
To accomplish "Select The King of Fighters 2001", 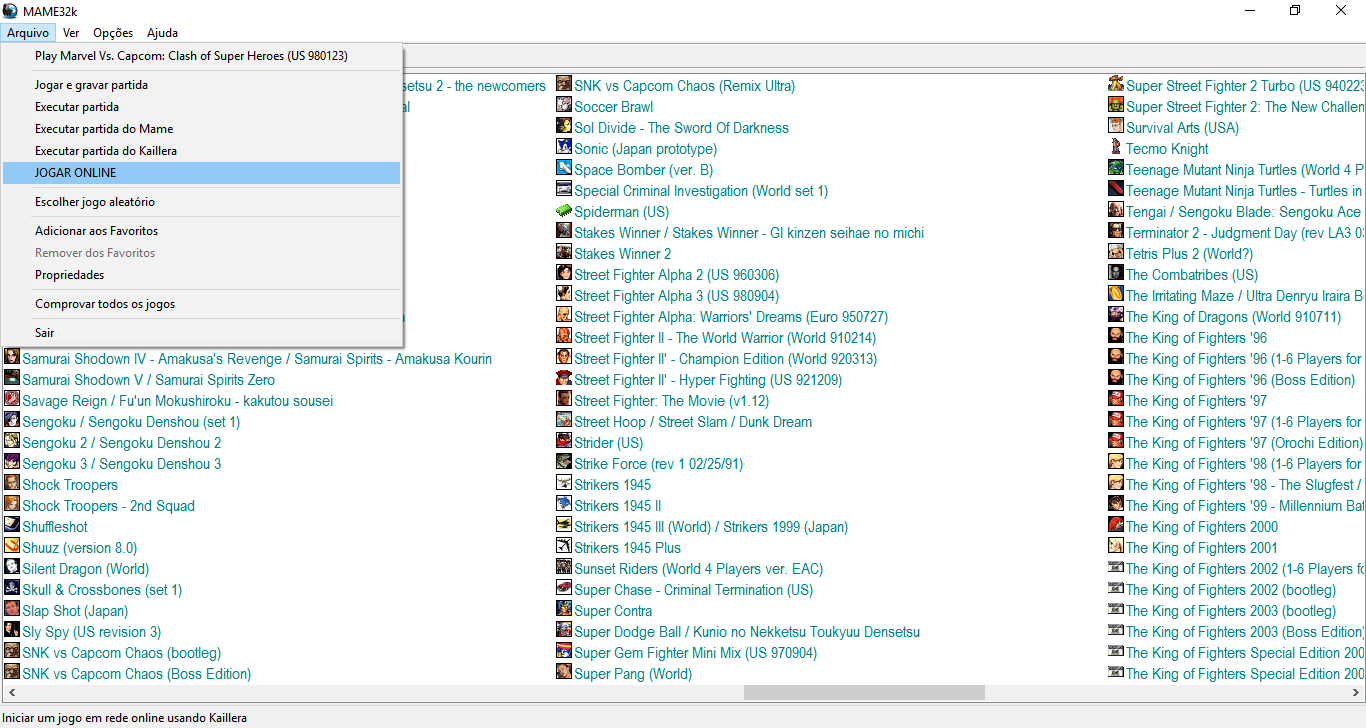I will tap(1202, 548).
